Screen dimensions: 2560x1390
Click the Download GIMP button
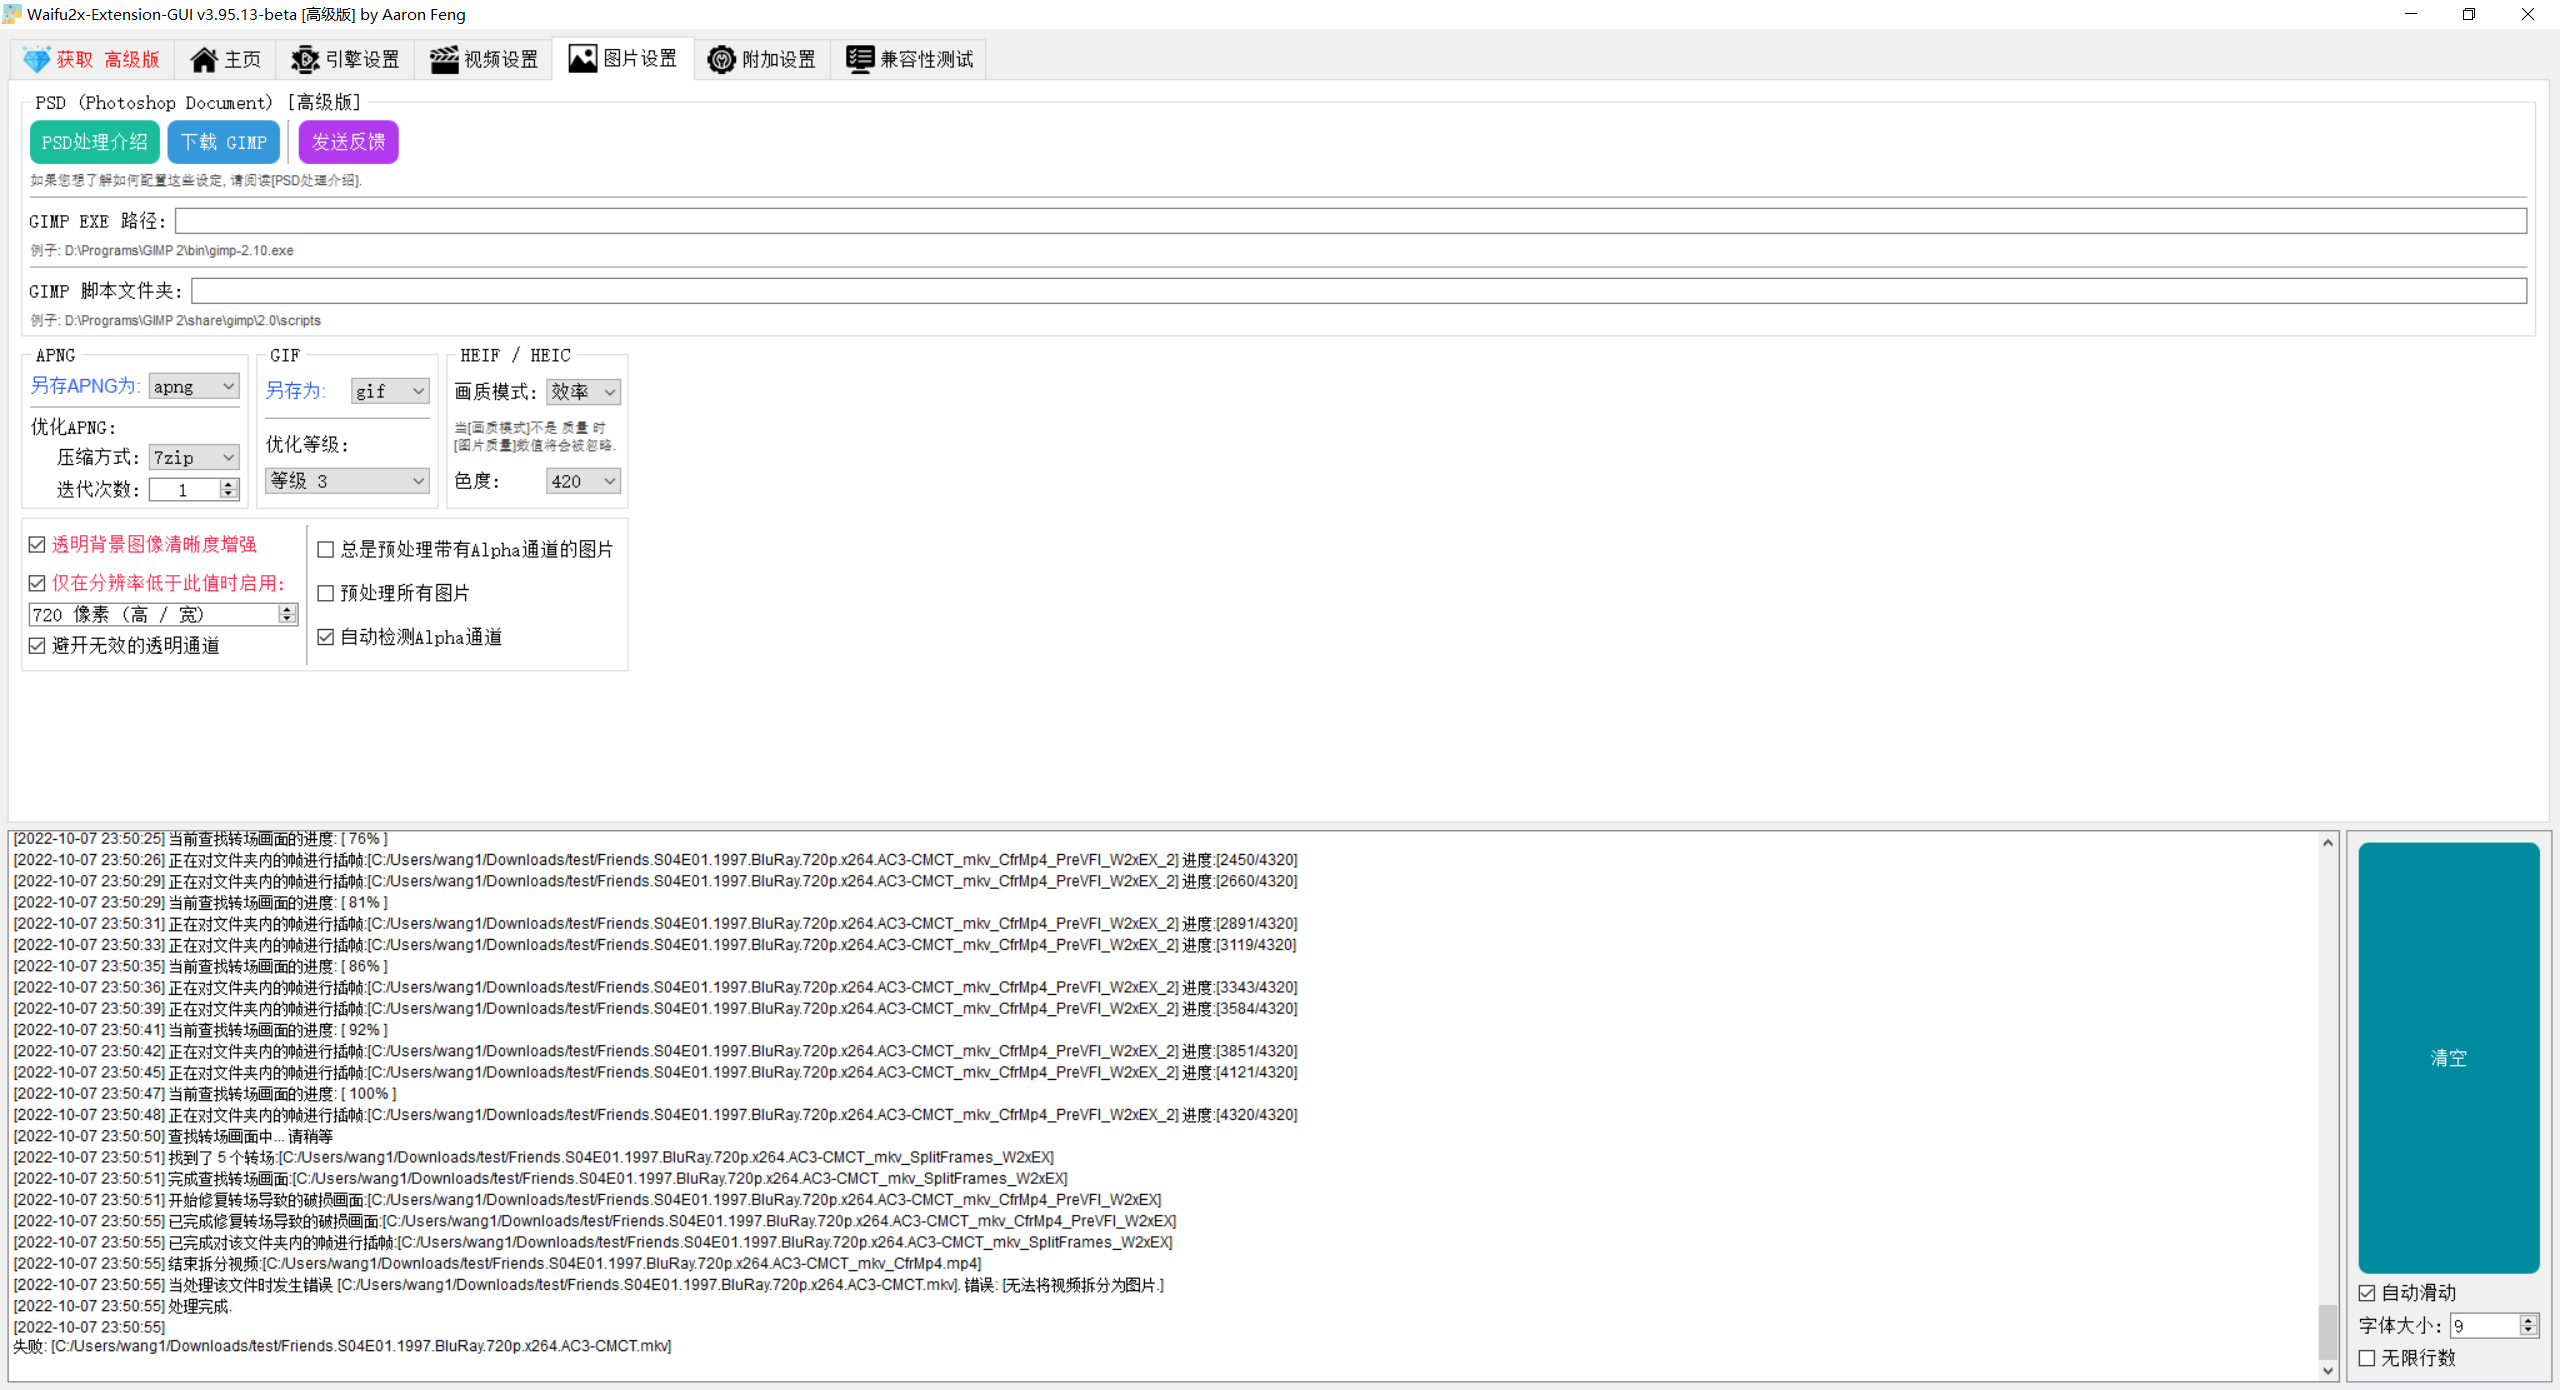coord(224,142)
